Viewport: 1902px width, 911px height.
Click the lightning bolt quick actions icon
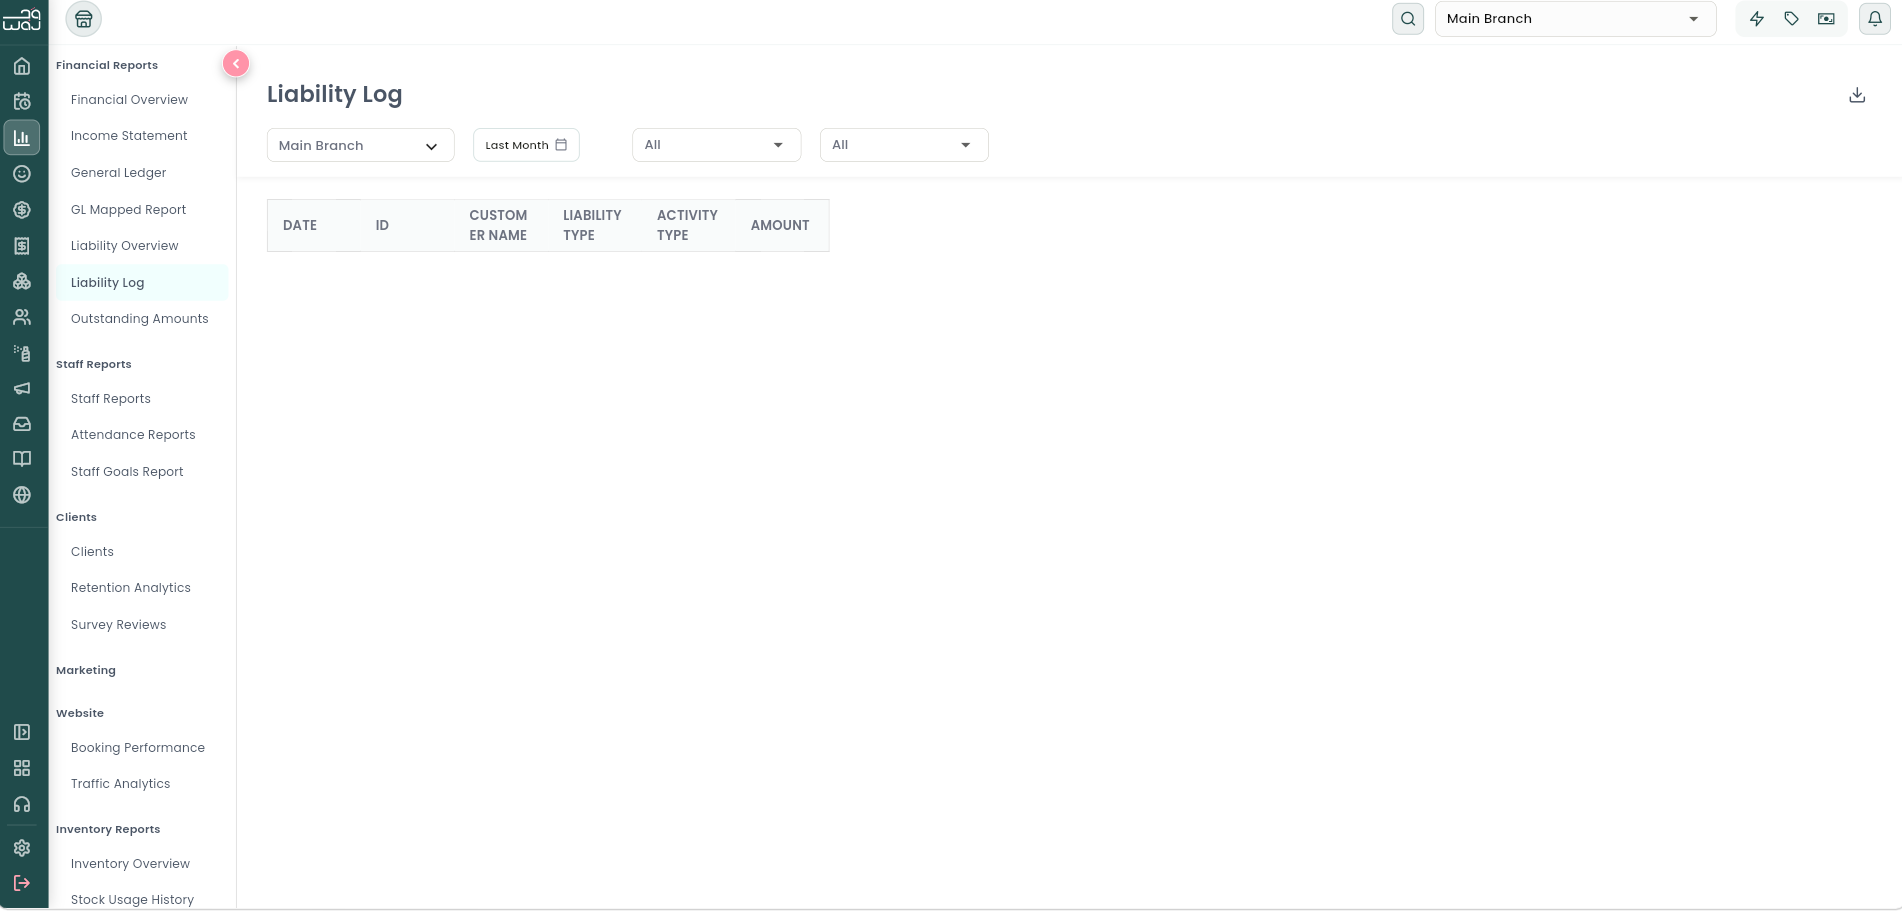[x=1757, y=19]
